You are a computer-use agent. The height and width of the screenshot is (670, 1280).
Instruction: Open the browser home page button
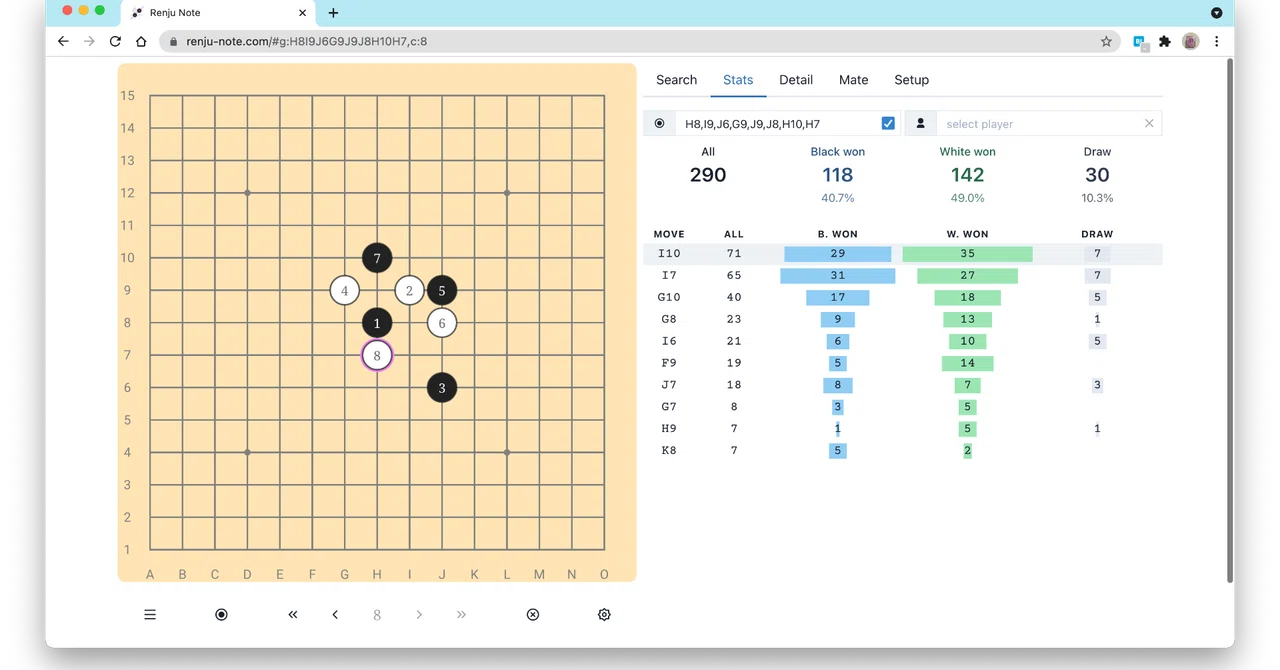(141, 42)
